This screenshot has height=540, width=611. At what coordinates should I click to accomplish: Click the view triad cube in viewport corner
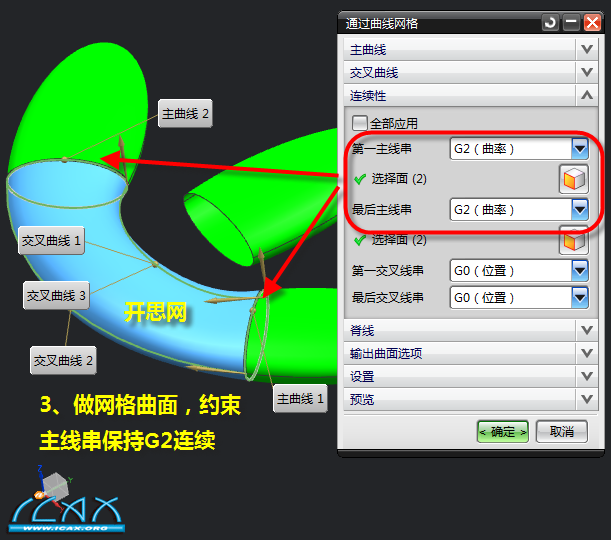[55, 485]
